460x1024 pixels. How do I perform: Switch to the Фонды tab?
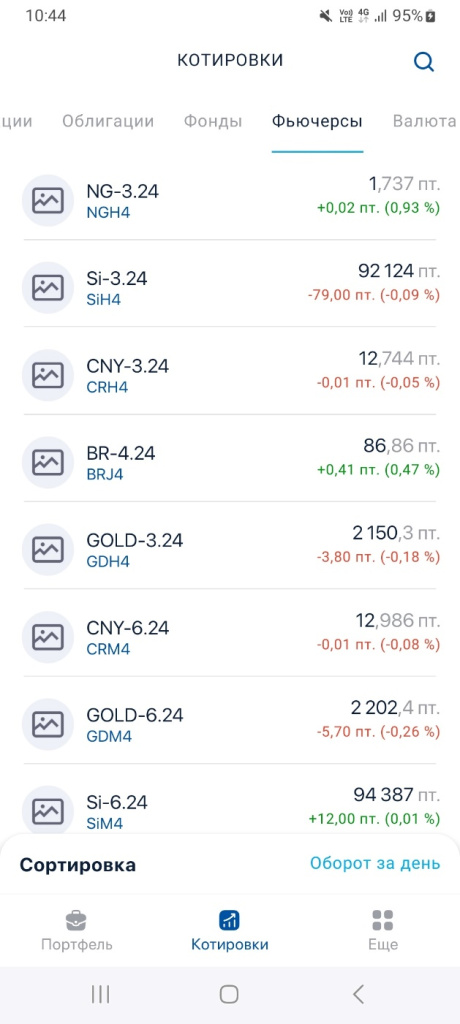(x=213, y=121)
